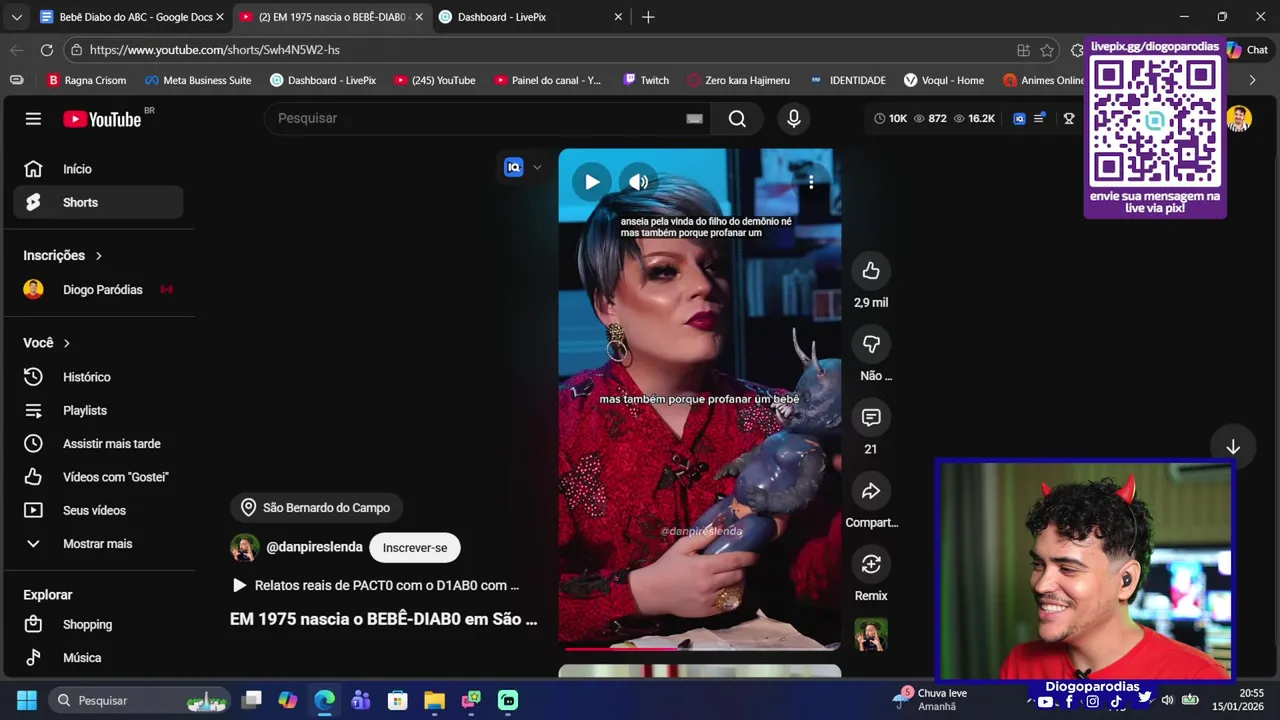Switch to the Dashboard - LivePix tab
1280x720 pixels.
tap(531, 17)
